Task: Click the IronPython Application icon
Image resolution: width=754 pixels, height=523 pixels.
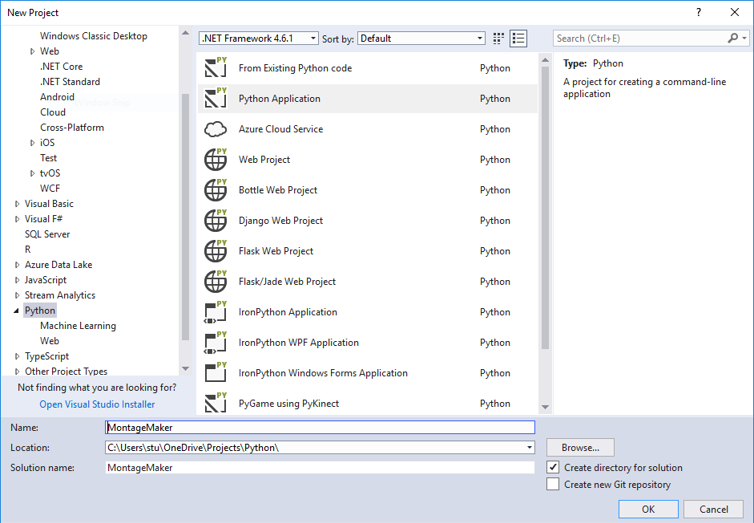Action: [x=215, y=312]
